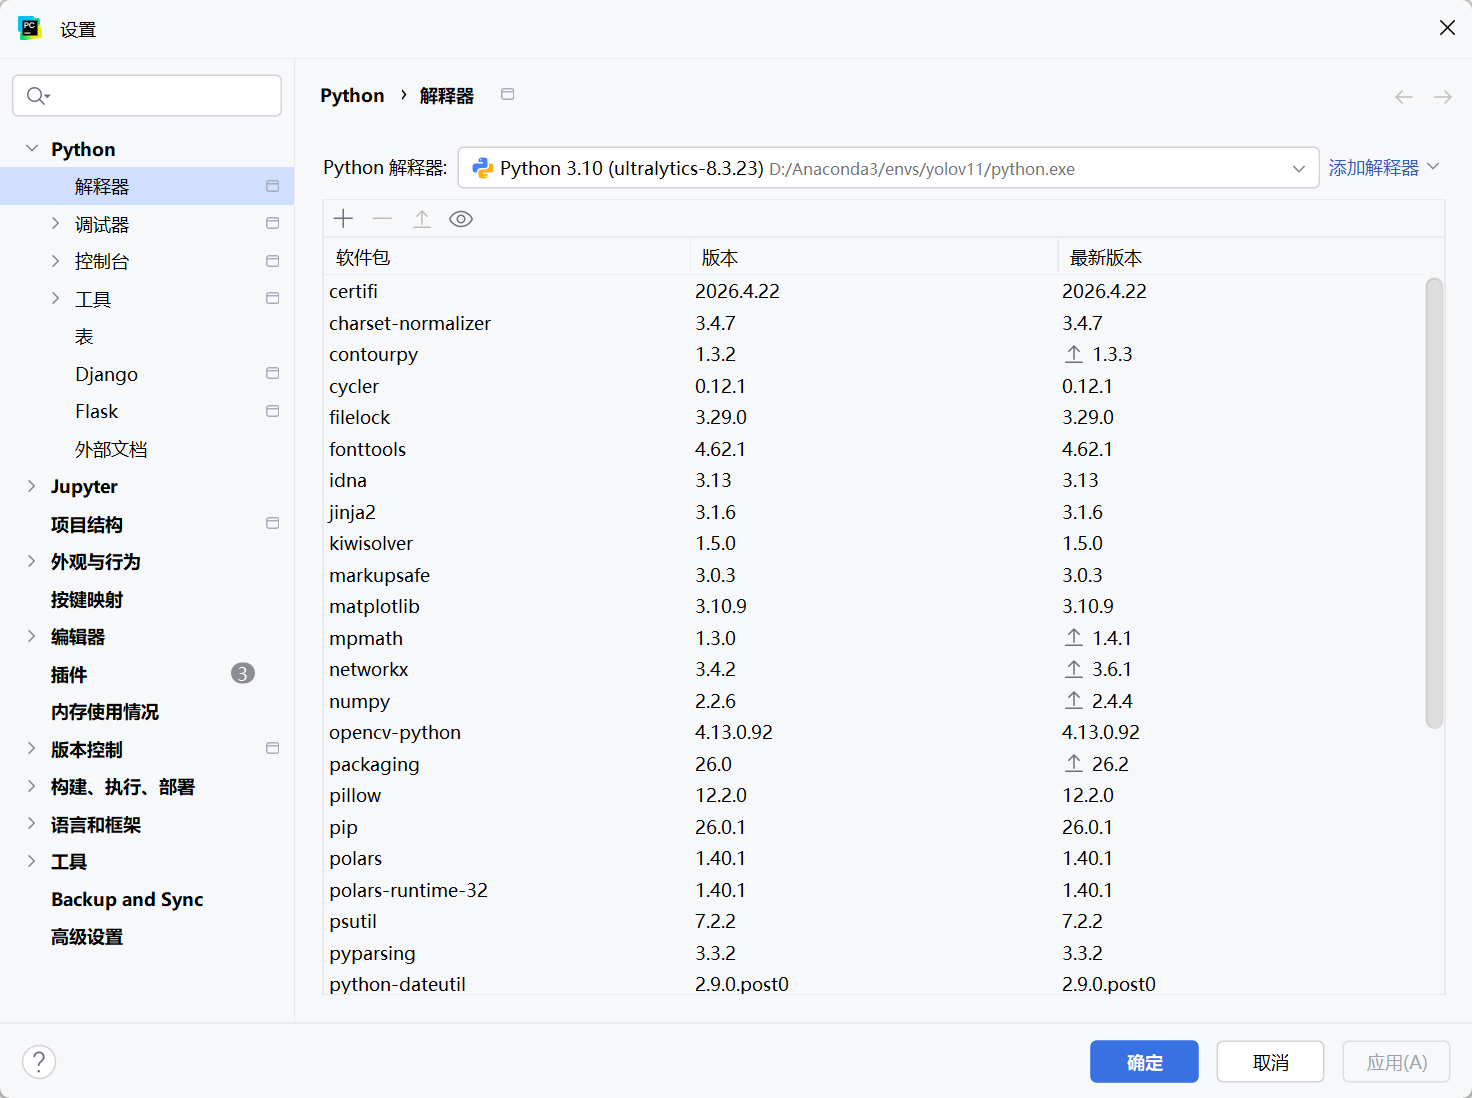1472x1098 pixels.
Task: Close the 设置 dialog window
Action: tap(1447, 28)
